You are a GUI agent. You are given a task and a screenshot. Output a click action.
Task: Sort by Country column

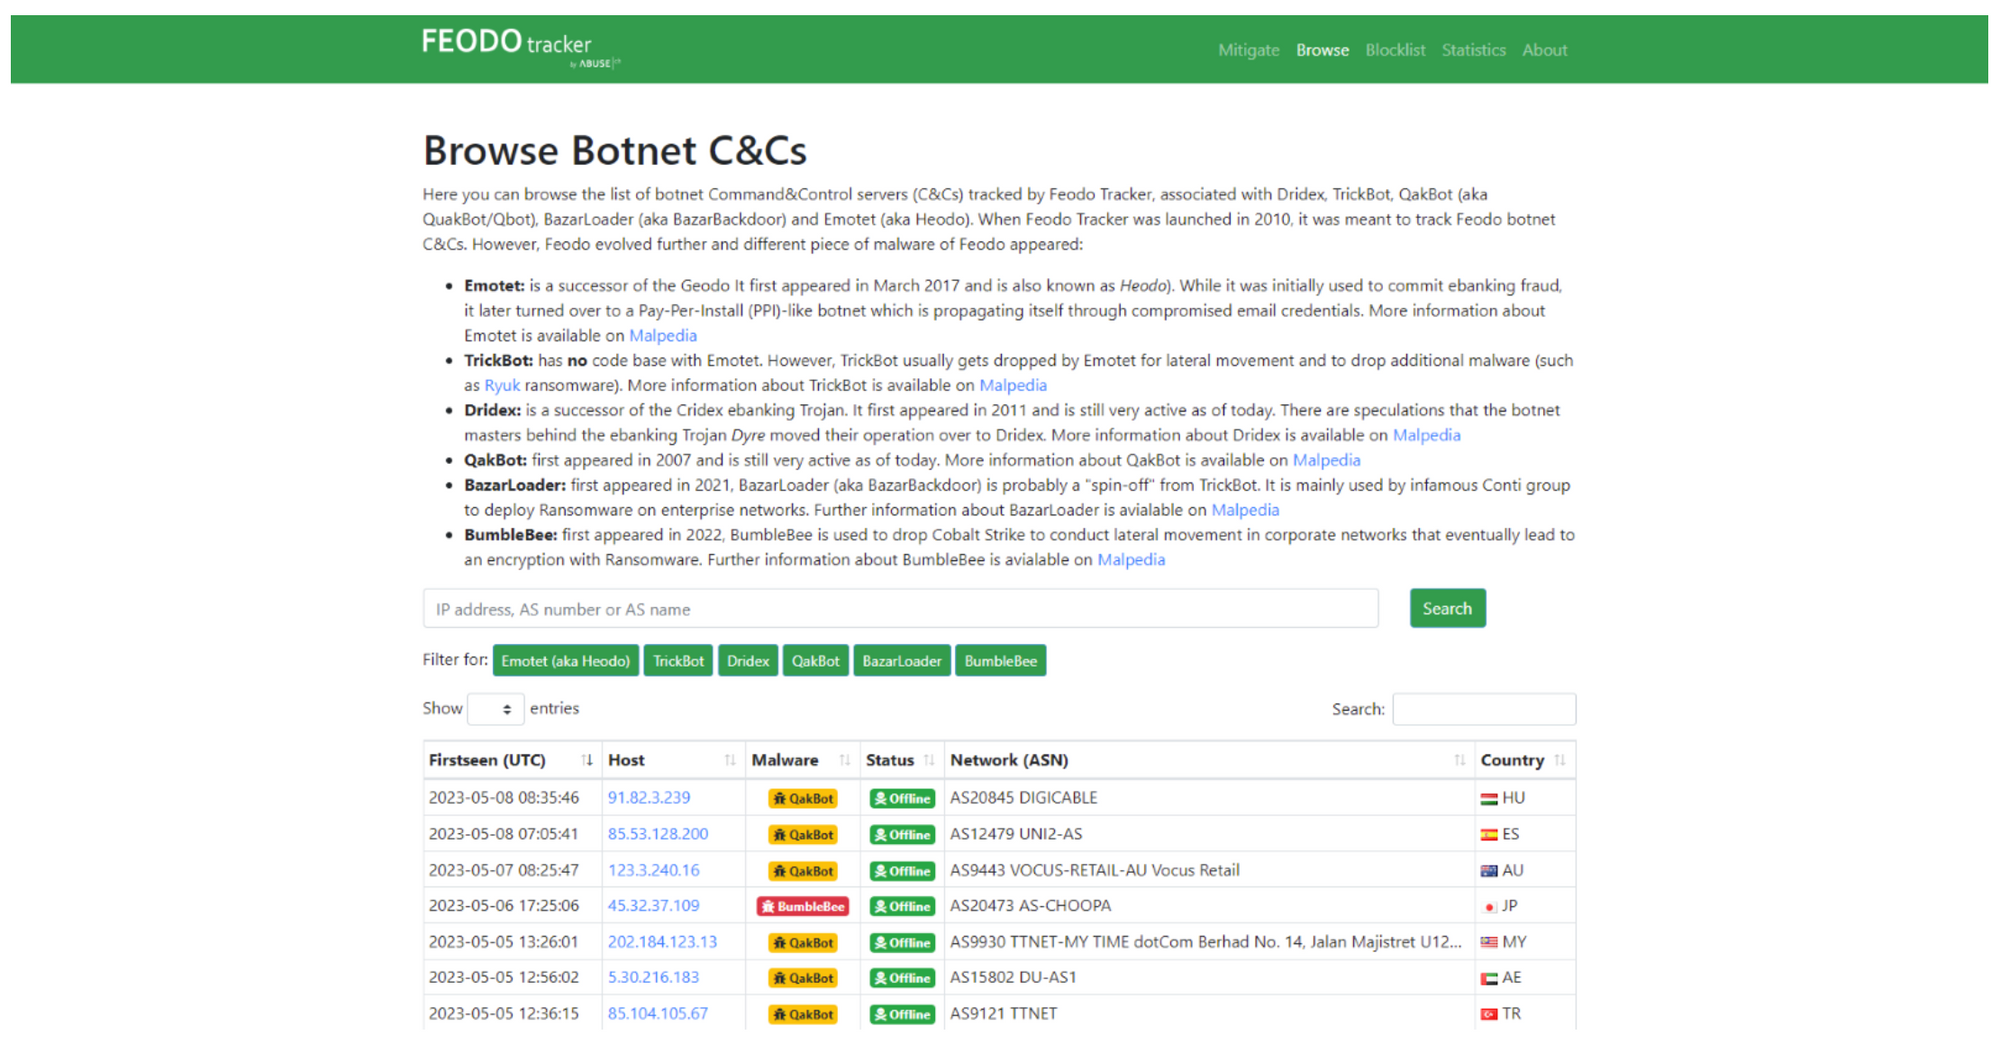(1525, 760)
